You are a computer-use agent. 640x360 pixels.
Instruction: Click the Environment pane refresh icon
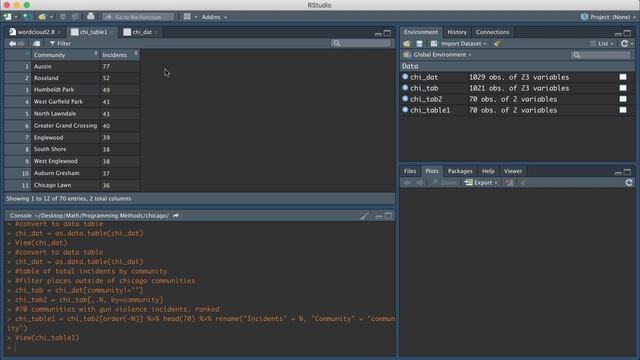coord(624,43)
